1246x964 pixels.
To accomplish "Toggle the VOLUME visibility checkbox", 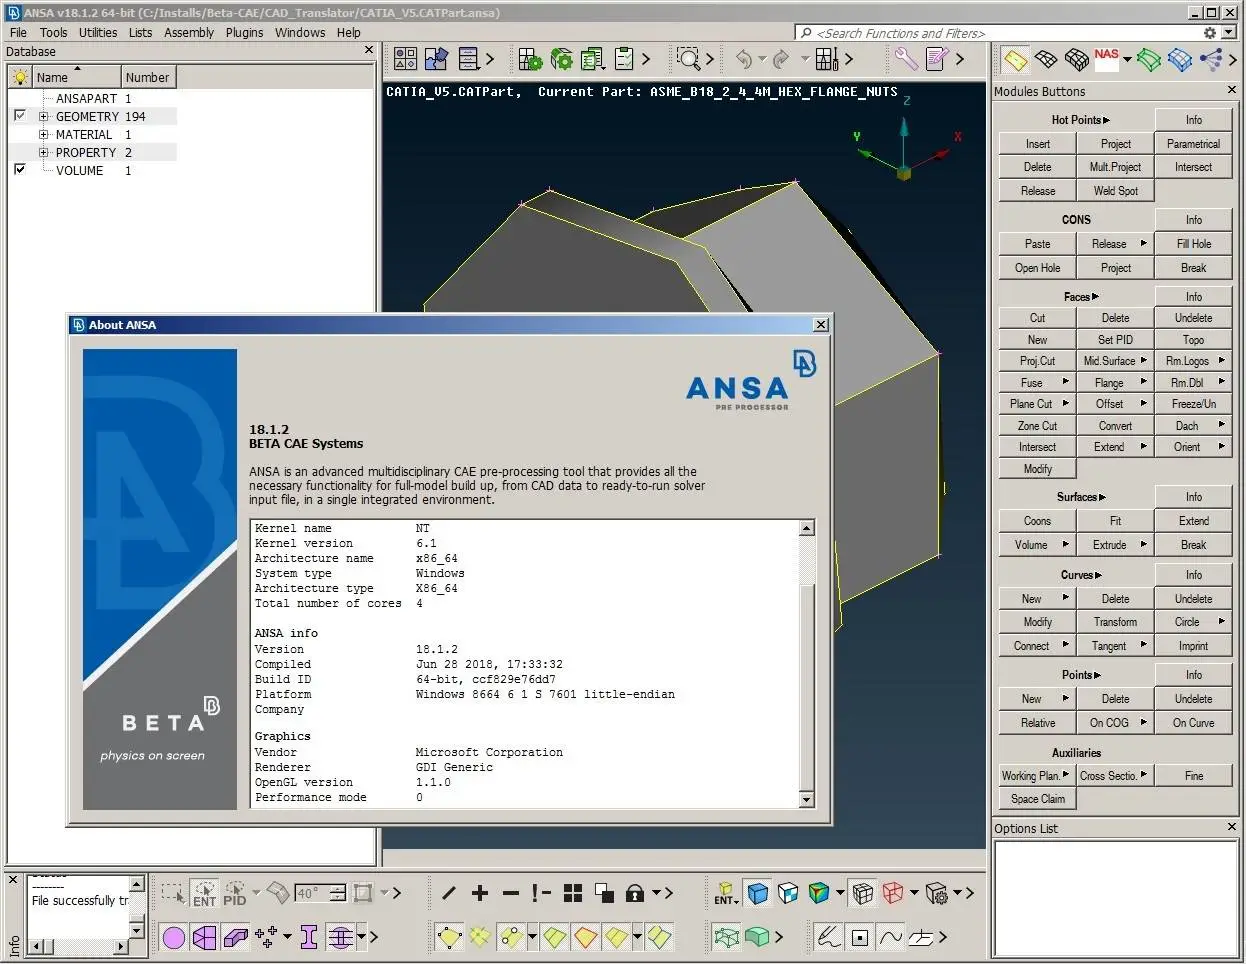I will click(19, 170).
